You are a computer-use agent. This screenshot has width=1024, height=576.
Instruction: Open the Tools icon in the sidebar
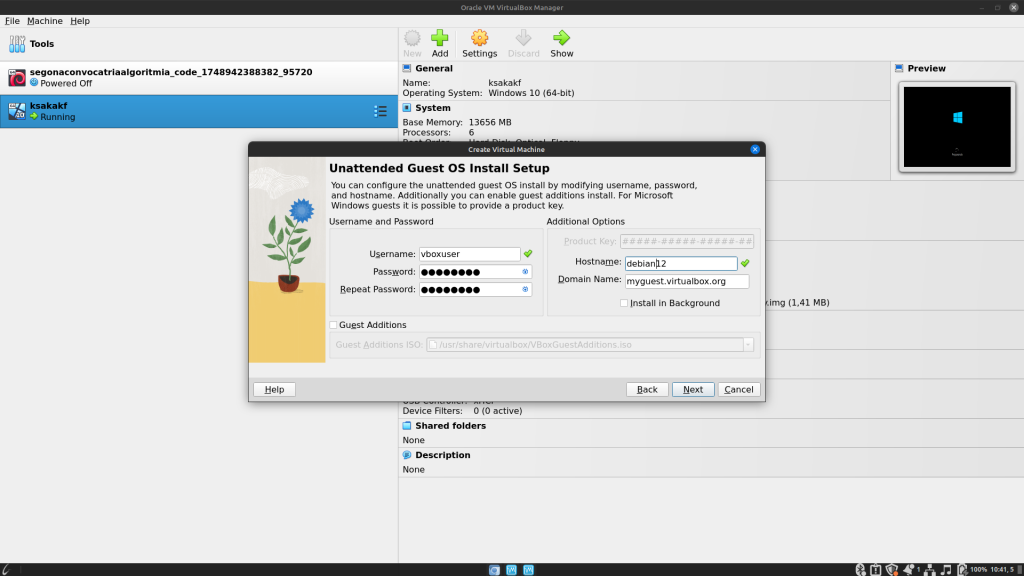coord(17,44)
